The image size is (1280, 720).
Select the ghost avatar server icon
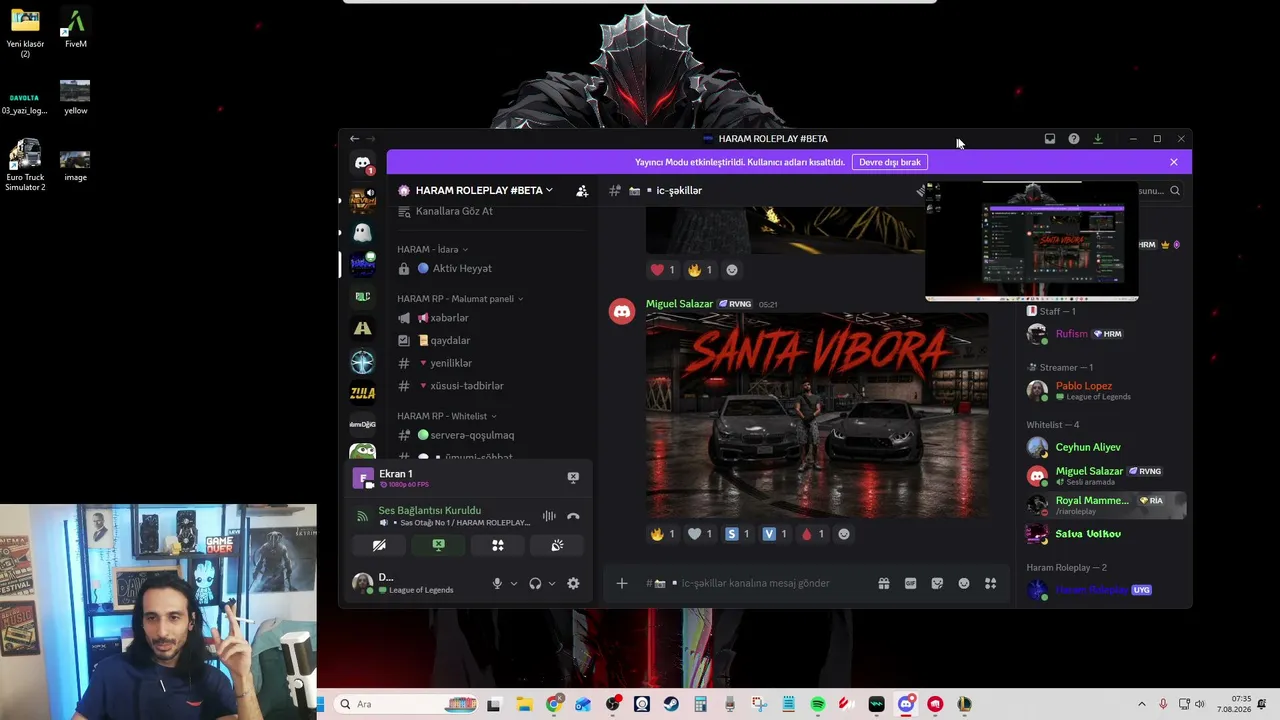[x=362, y=232]
